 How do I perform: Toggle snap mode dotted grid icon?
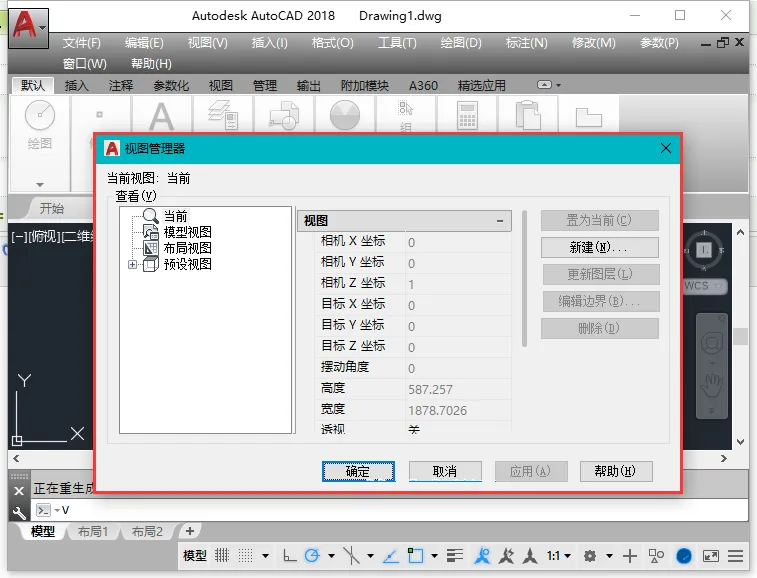click(x=245, y=556)
